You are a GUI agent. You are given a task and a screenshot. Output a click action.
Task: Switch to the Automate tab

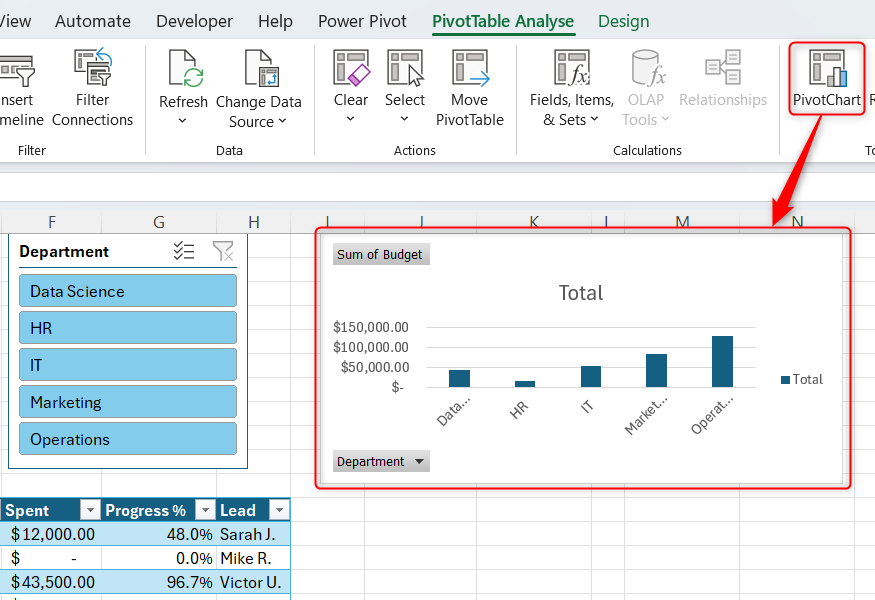tap(93, 21)
